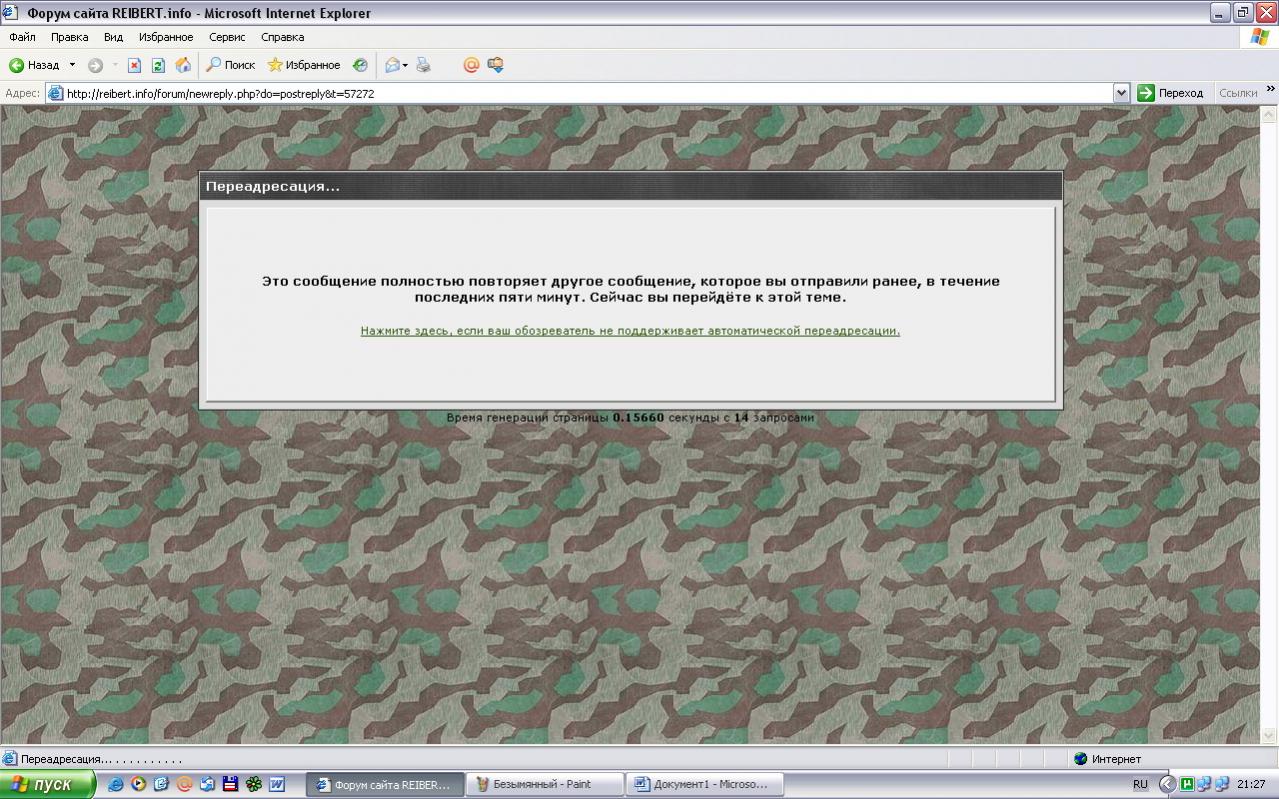Restore down the Internet Explorer window

pos(1243,13)
